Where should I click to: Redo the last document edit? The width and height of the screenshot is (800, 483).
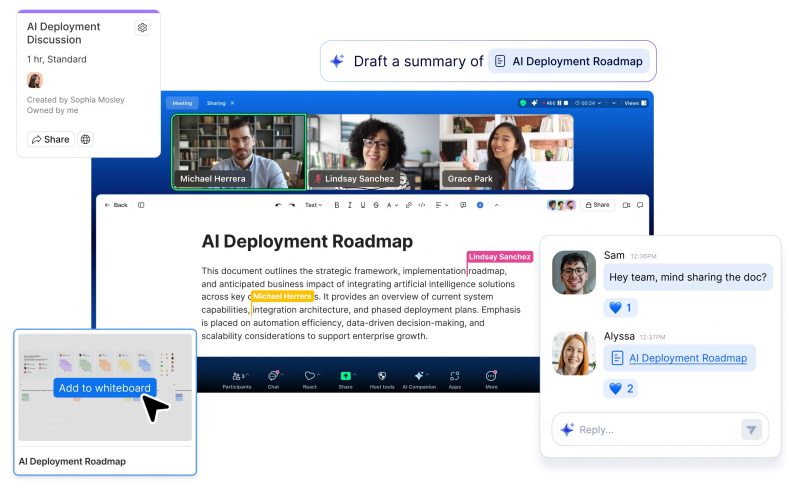[292, 205]
